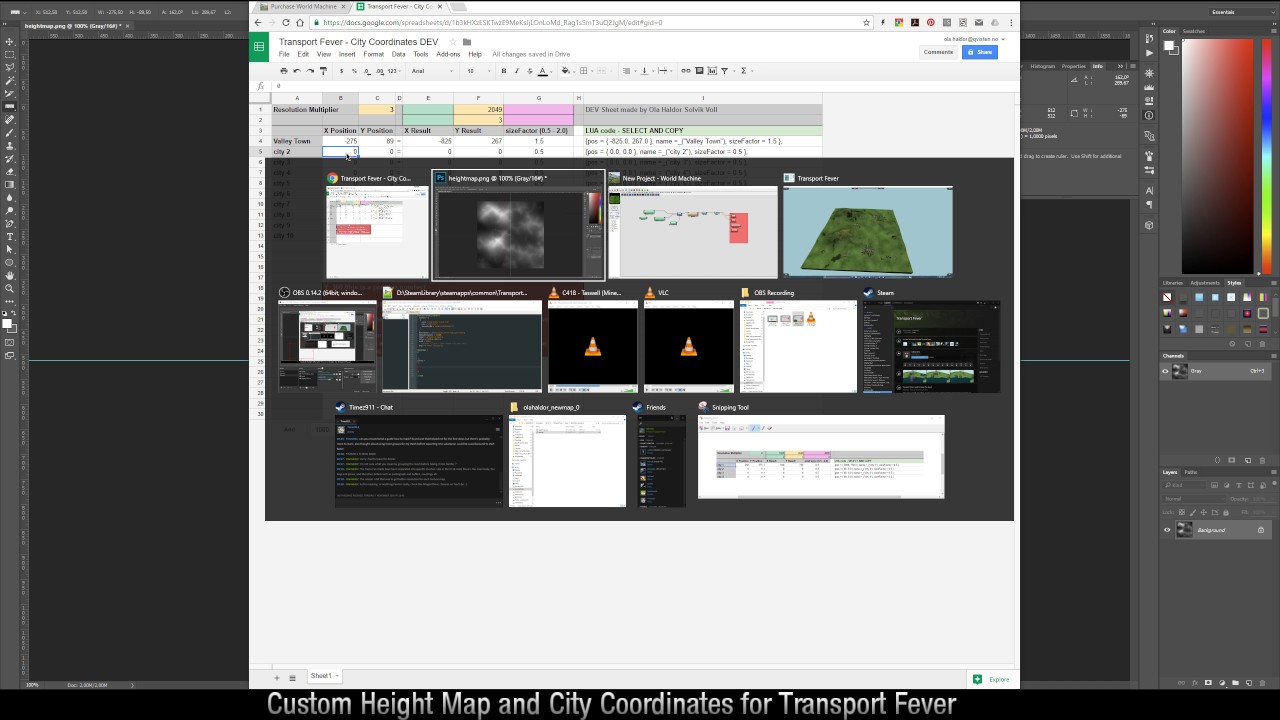Open the File menu in Sheets

284,54
